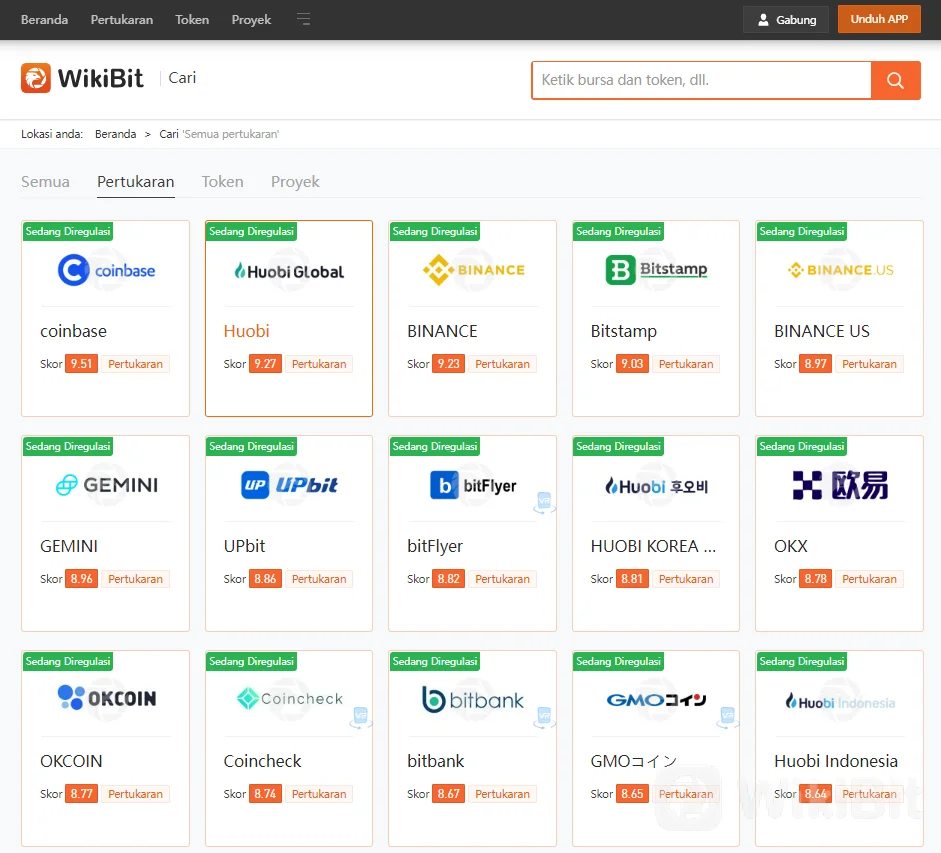Click the GMO Coin logo

[656, 700]
